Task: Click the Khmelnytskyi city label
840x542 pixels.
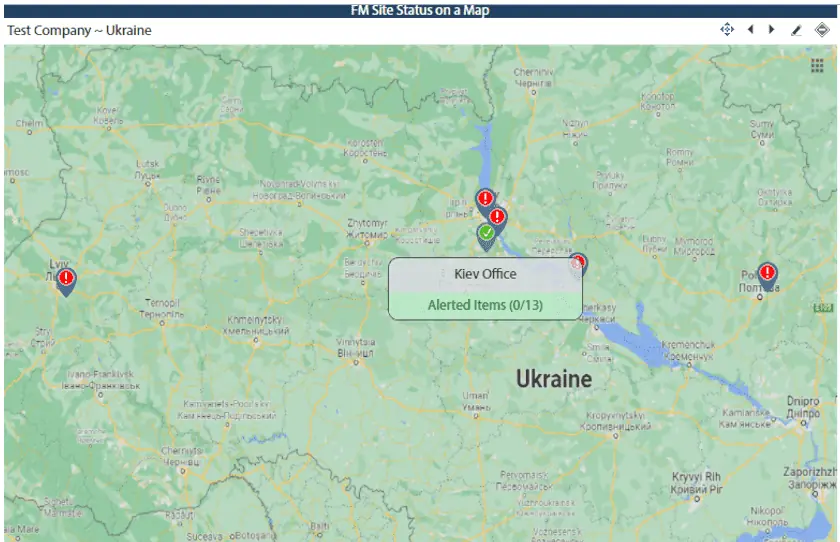Action: point(256,325)
